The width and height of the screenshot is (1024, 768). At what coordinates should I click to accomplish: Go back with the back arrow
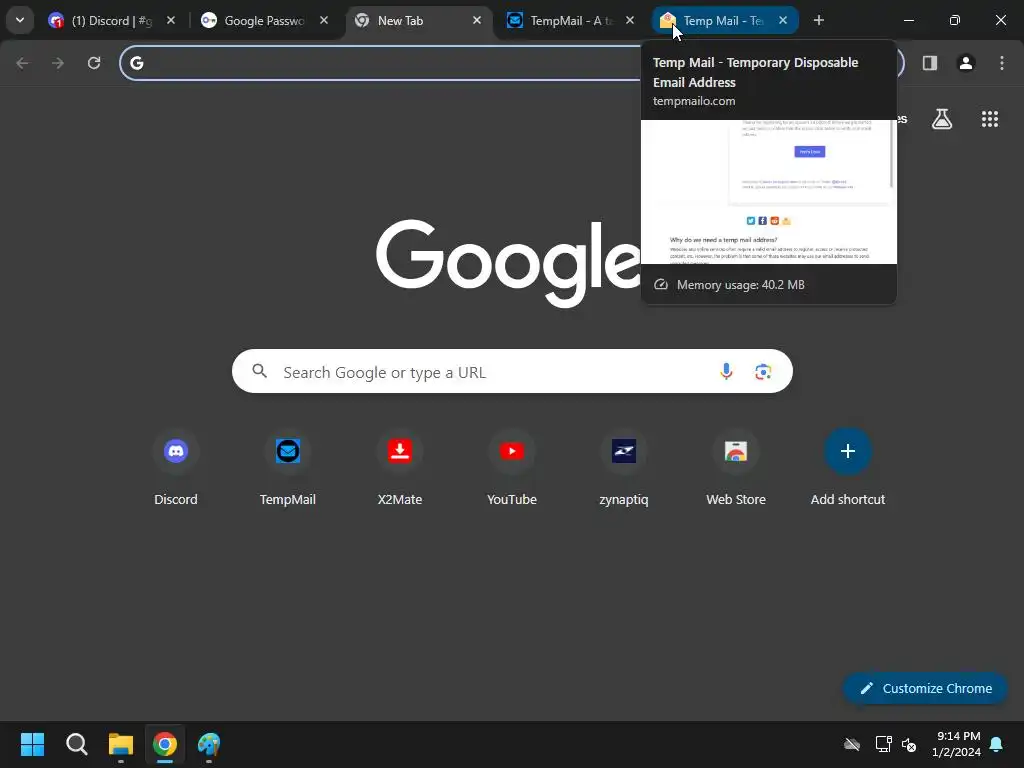23,63
